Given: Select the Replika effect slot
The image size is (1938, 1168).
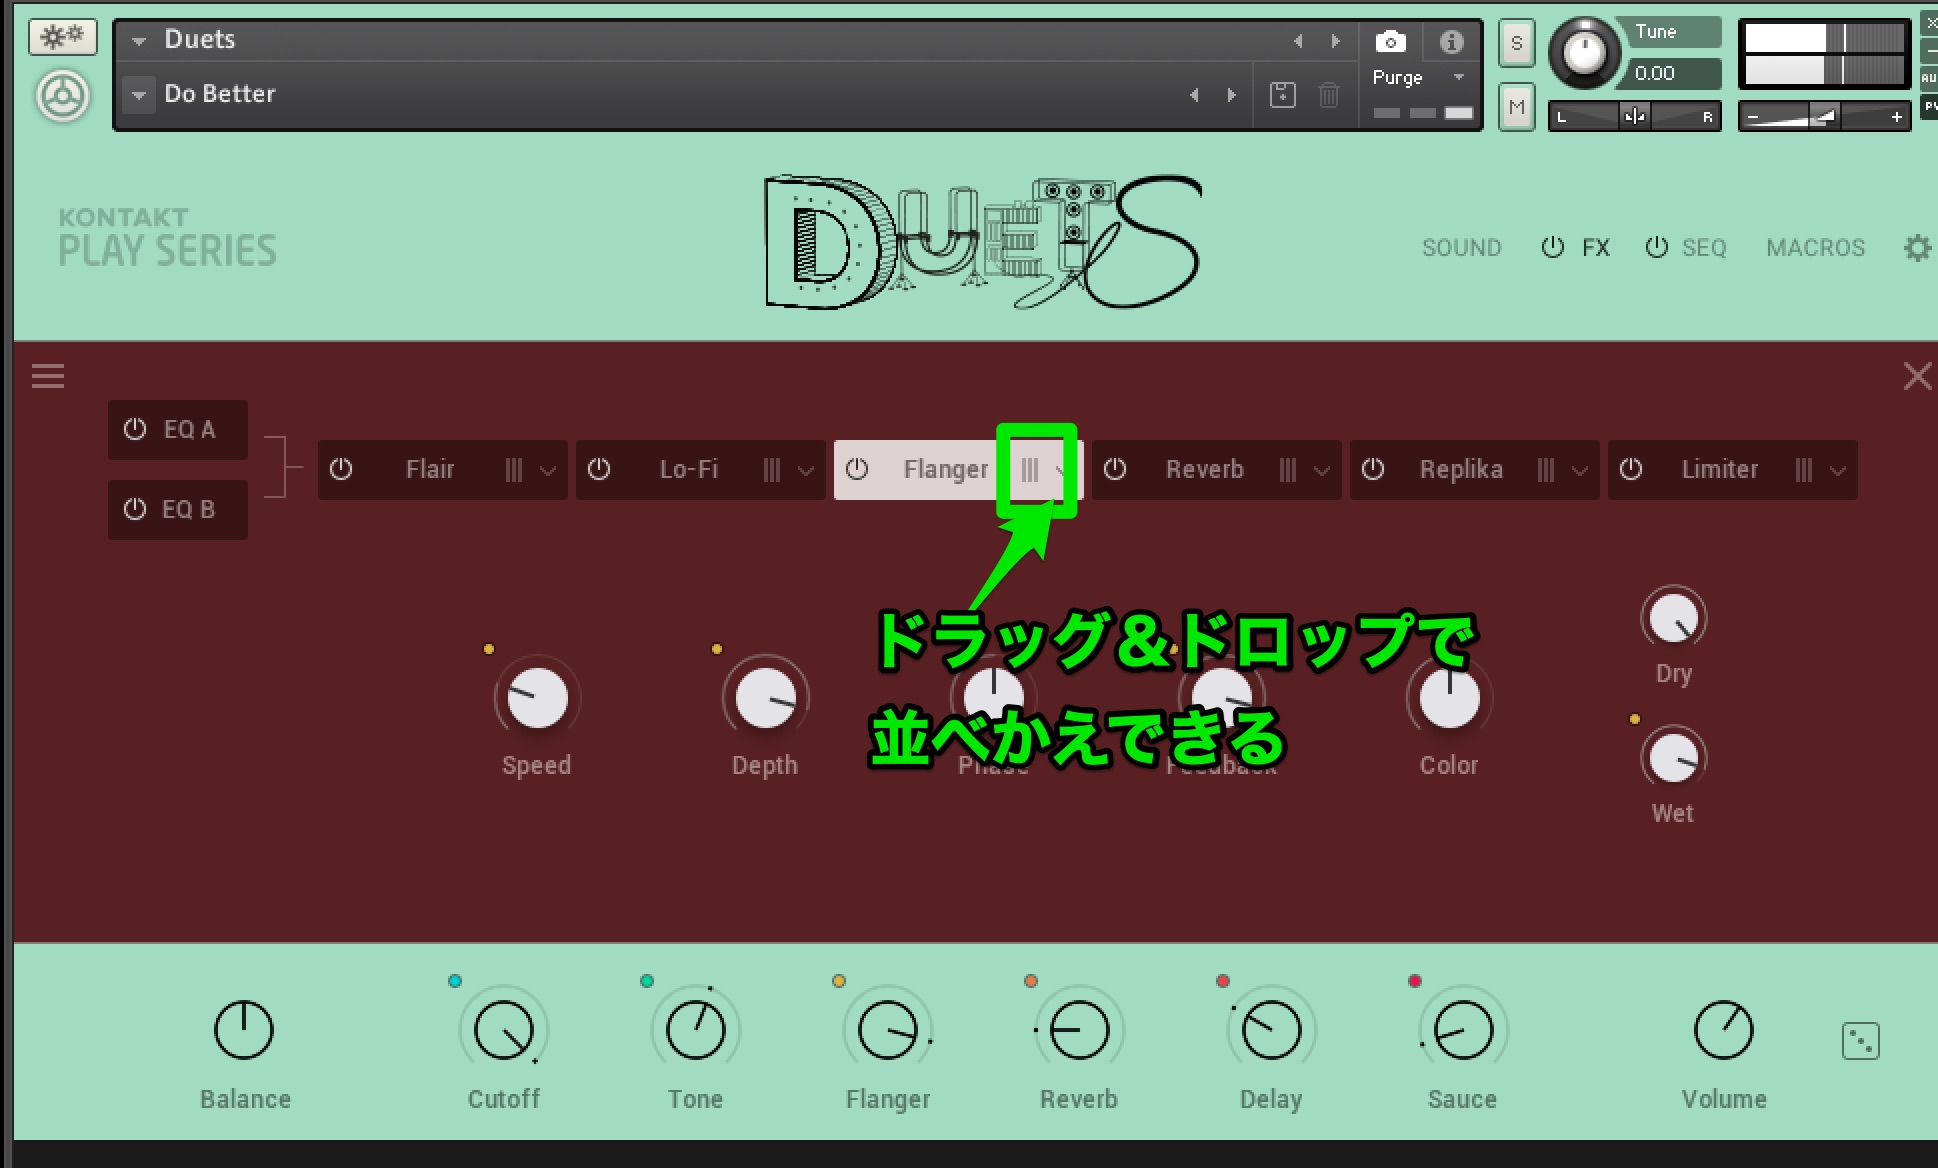Looking at the screenshot, I should pyautogui.click(x=1460, y=469).
